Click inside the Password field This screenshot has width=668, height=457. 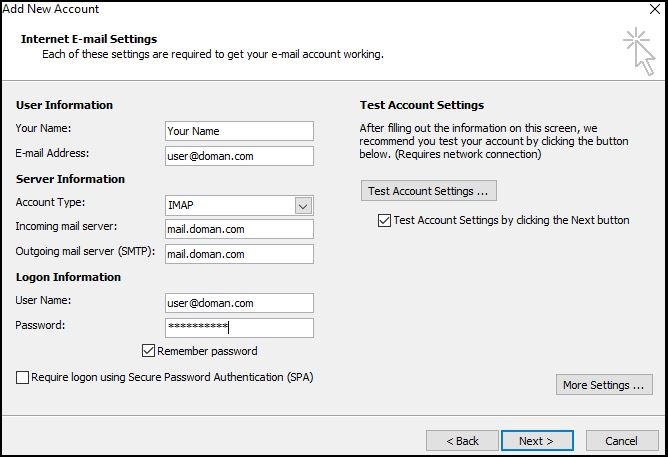(239, 328)
